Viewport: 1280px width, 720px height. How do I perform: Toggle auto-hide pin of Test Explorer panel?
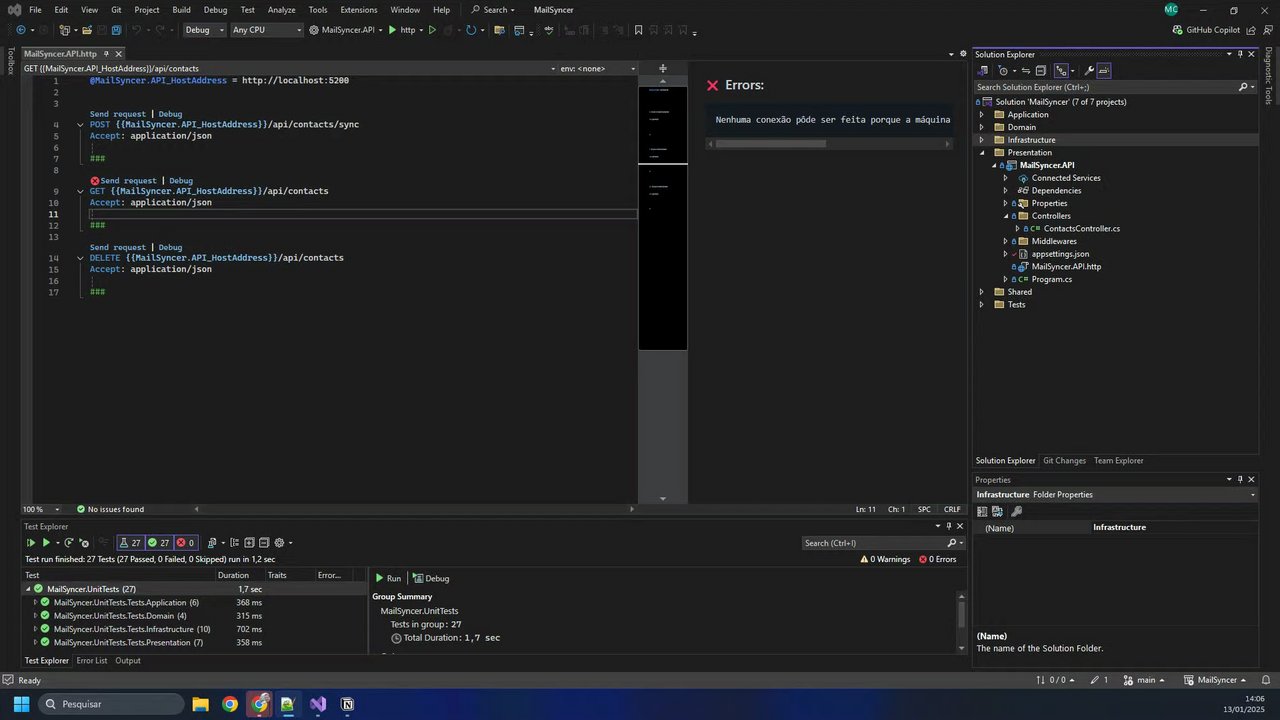(949, 526)
